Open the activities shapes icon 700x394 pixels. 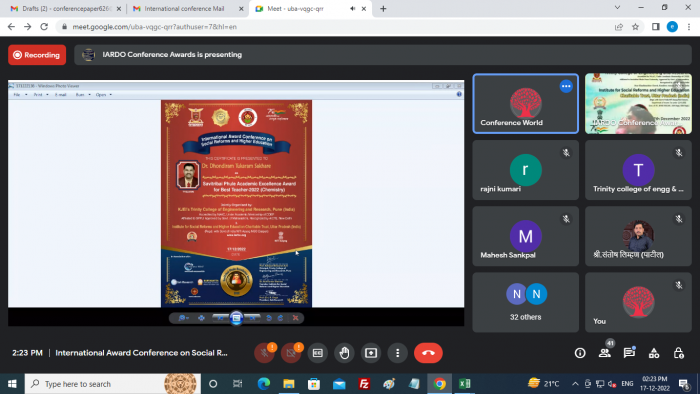click(x=654, y=353)
